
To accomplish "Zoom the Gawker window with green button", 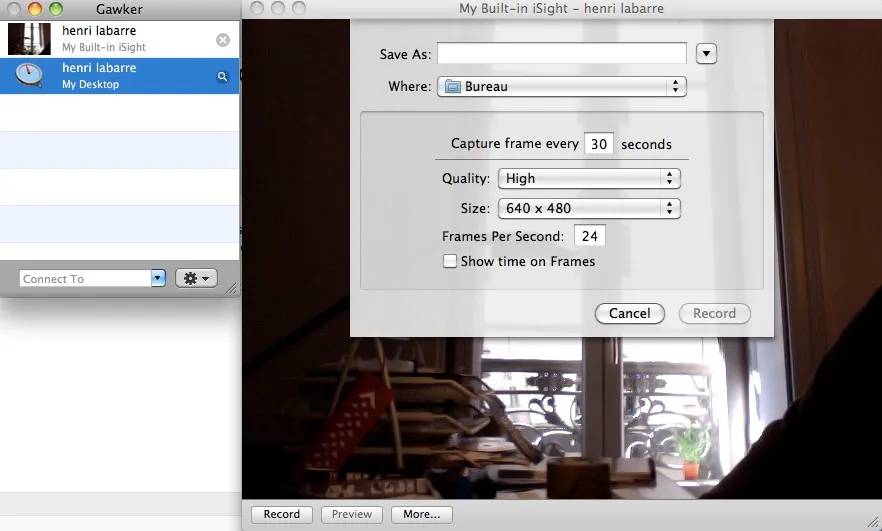I will click(56, 8).
